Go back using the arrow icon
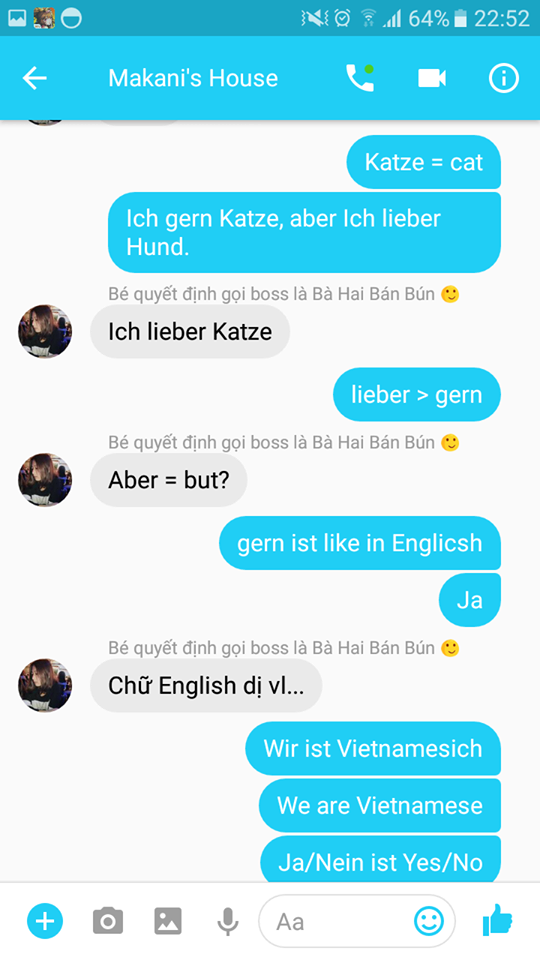The height and width of the screenshot is (960, 540). click(x=34, y=78)
